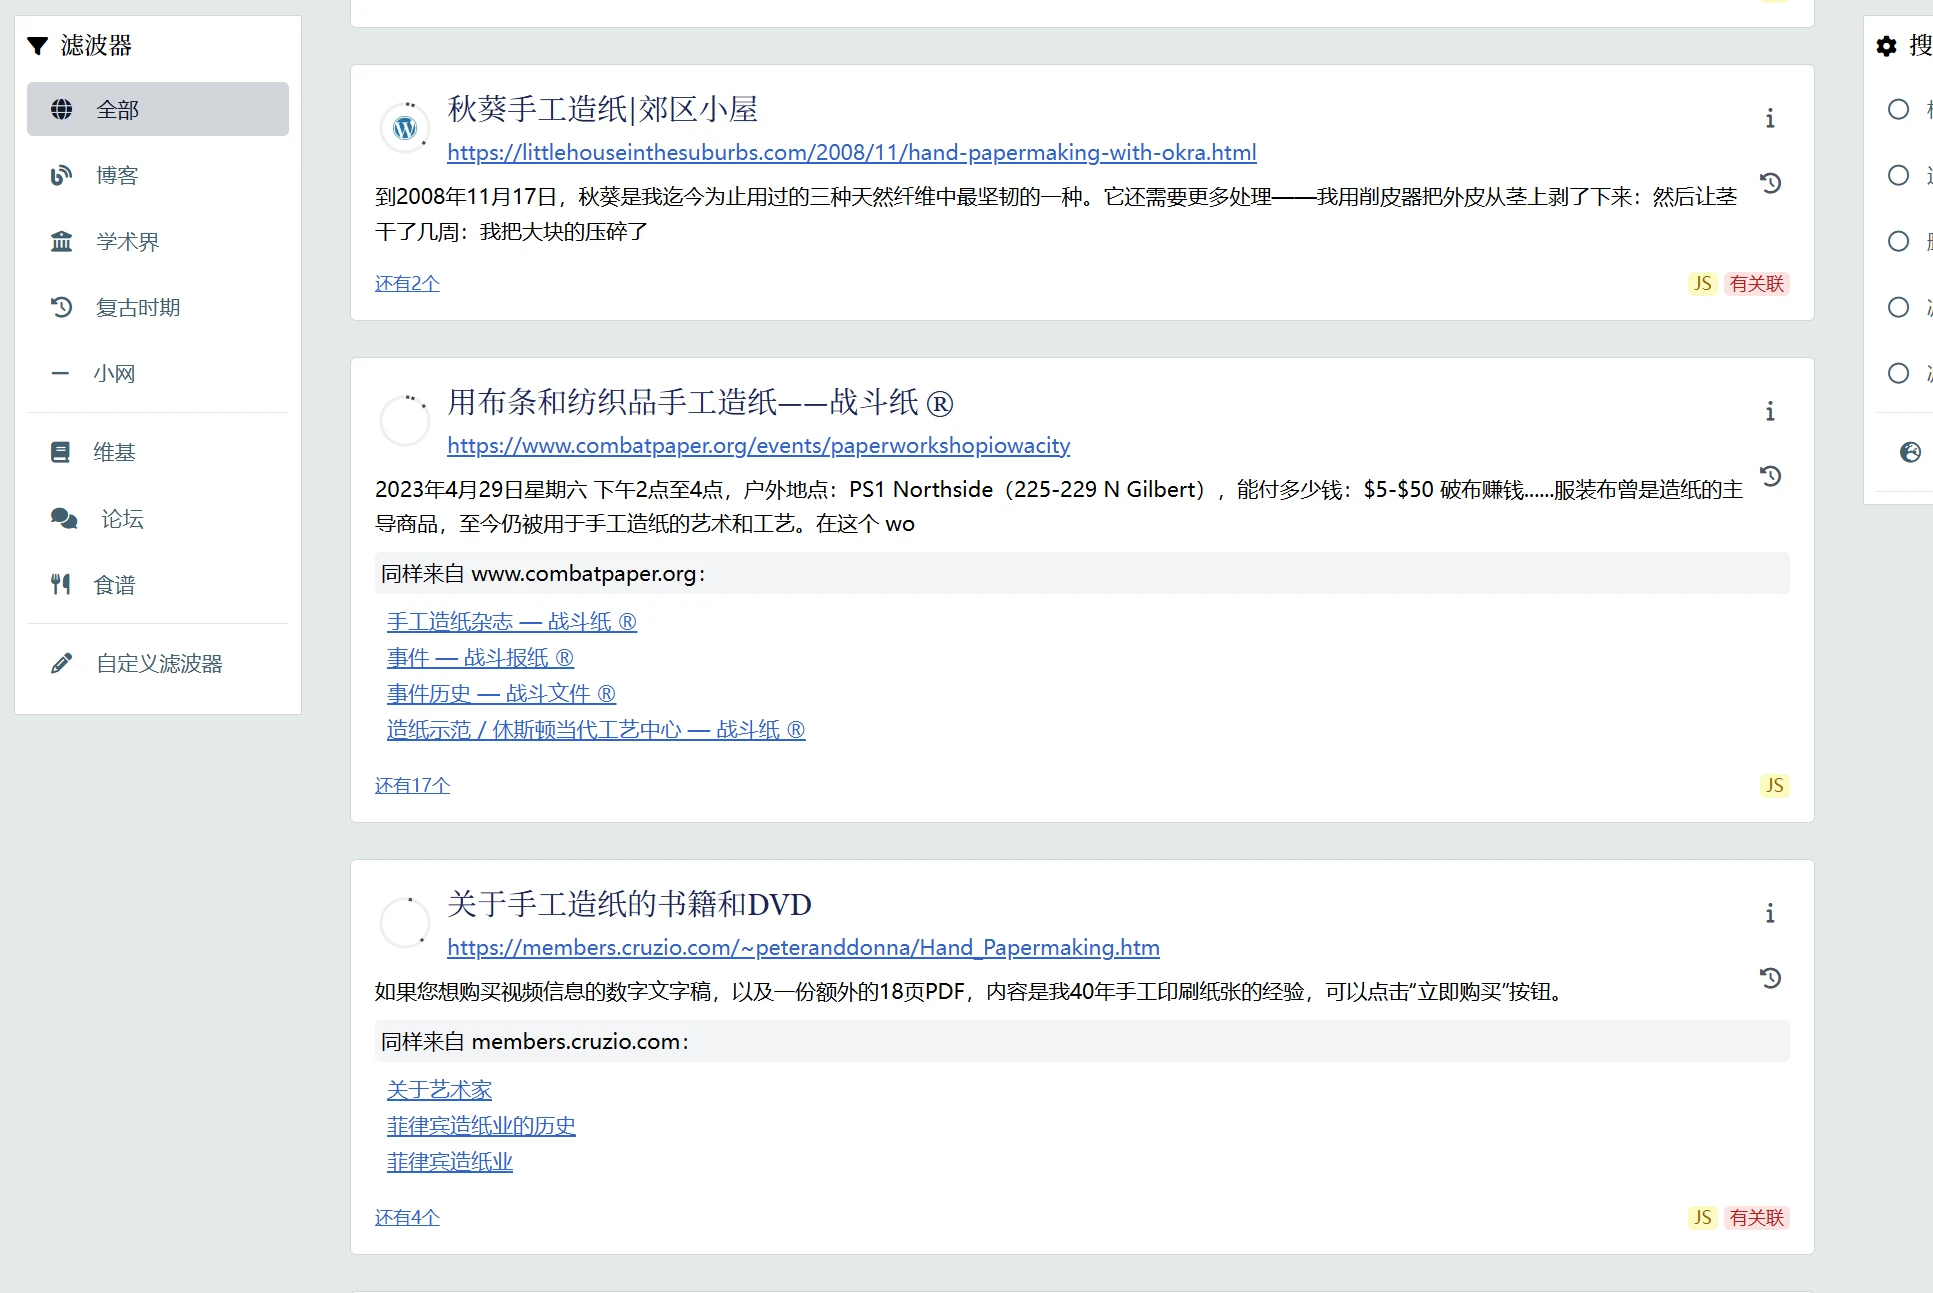
Task: Switch to the 小网 filter
Action: (158, 373)
